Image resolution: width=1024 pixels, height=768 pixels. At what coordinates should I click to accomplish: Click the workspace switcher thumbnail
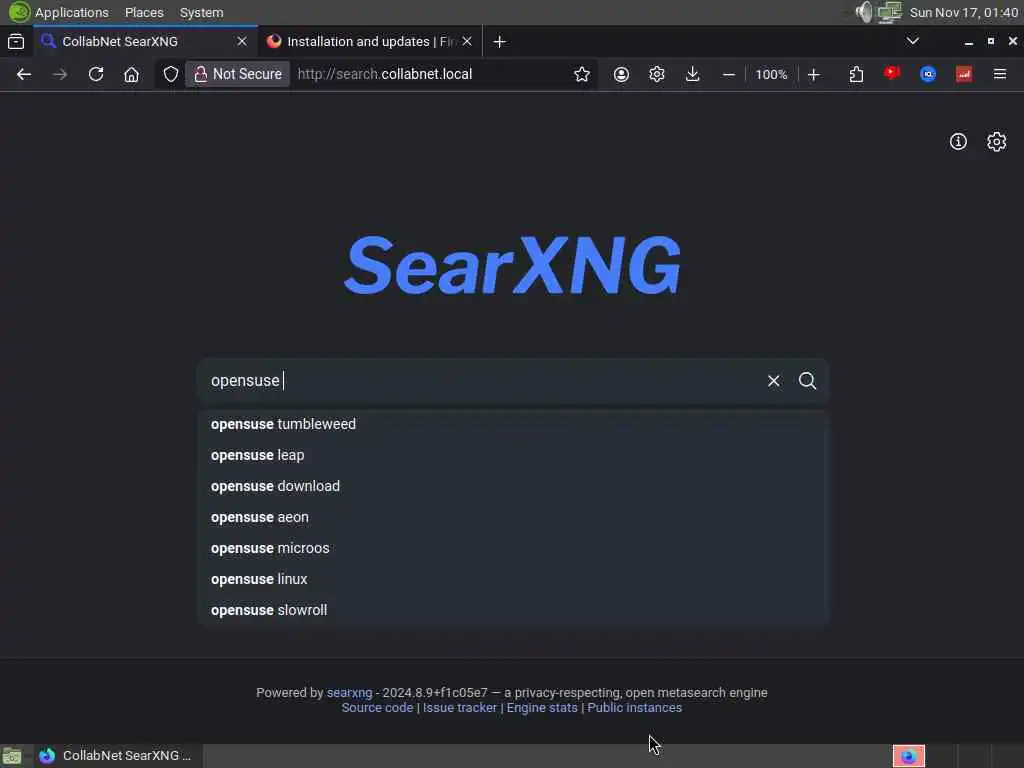(908, 756)
